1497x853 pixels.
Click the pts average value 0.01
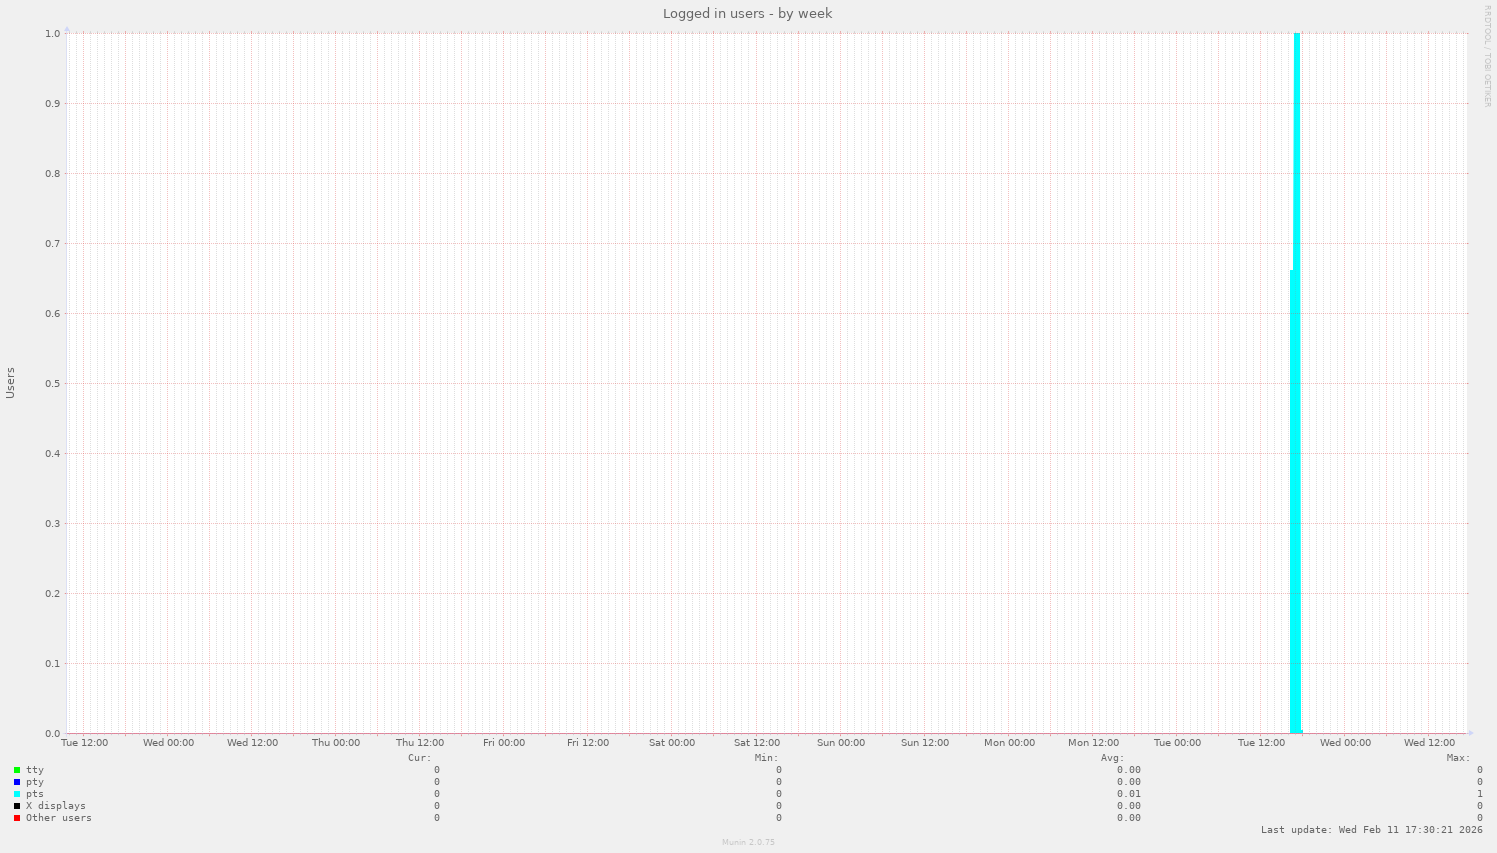pos(1128,794)
